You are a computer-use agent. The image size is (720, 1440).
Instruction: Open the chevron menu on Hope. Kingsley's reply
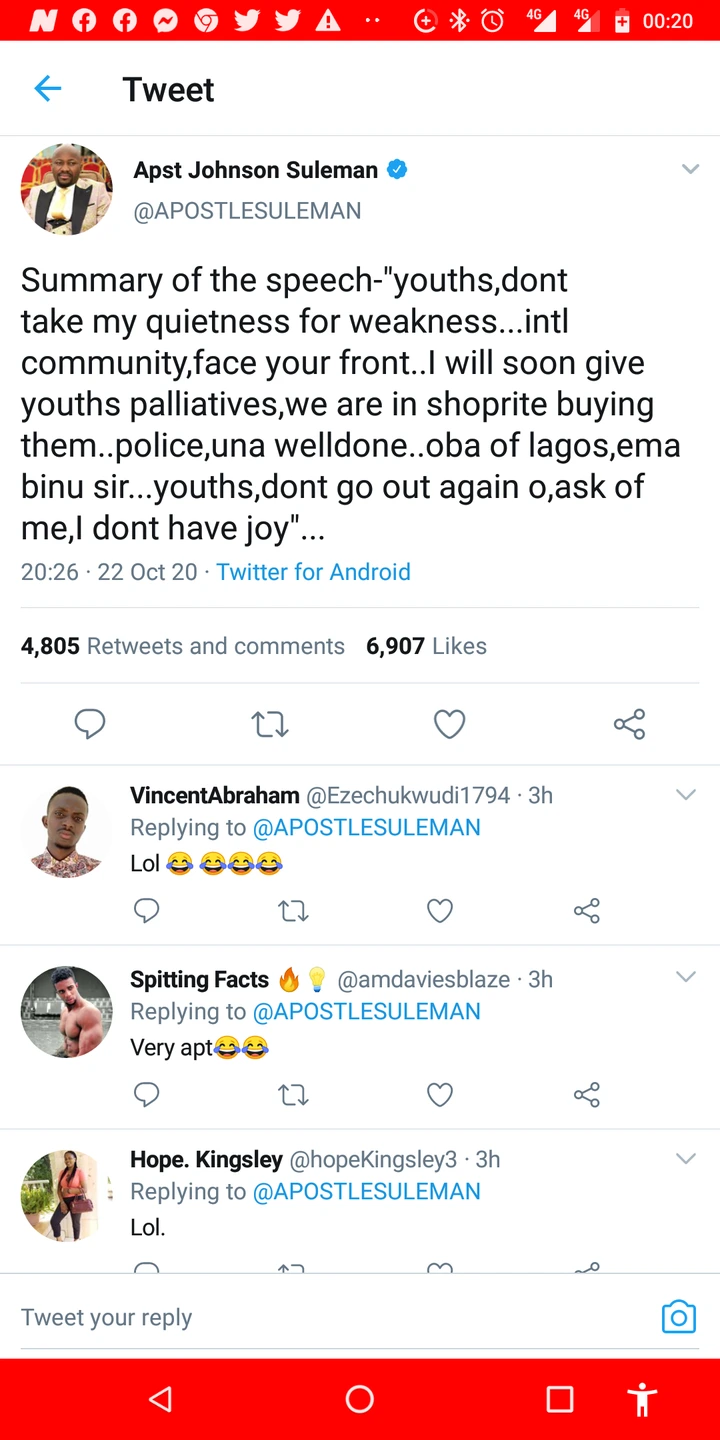pyautogui.click(x=686, y=1159)
